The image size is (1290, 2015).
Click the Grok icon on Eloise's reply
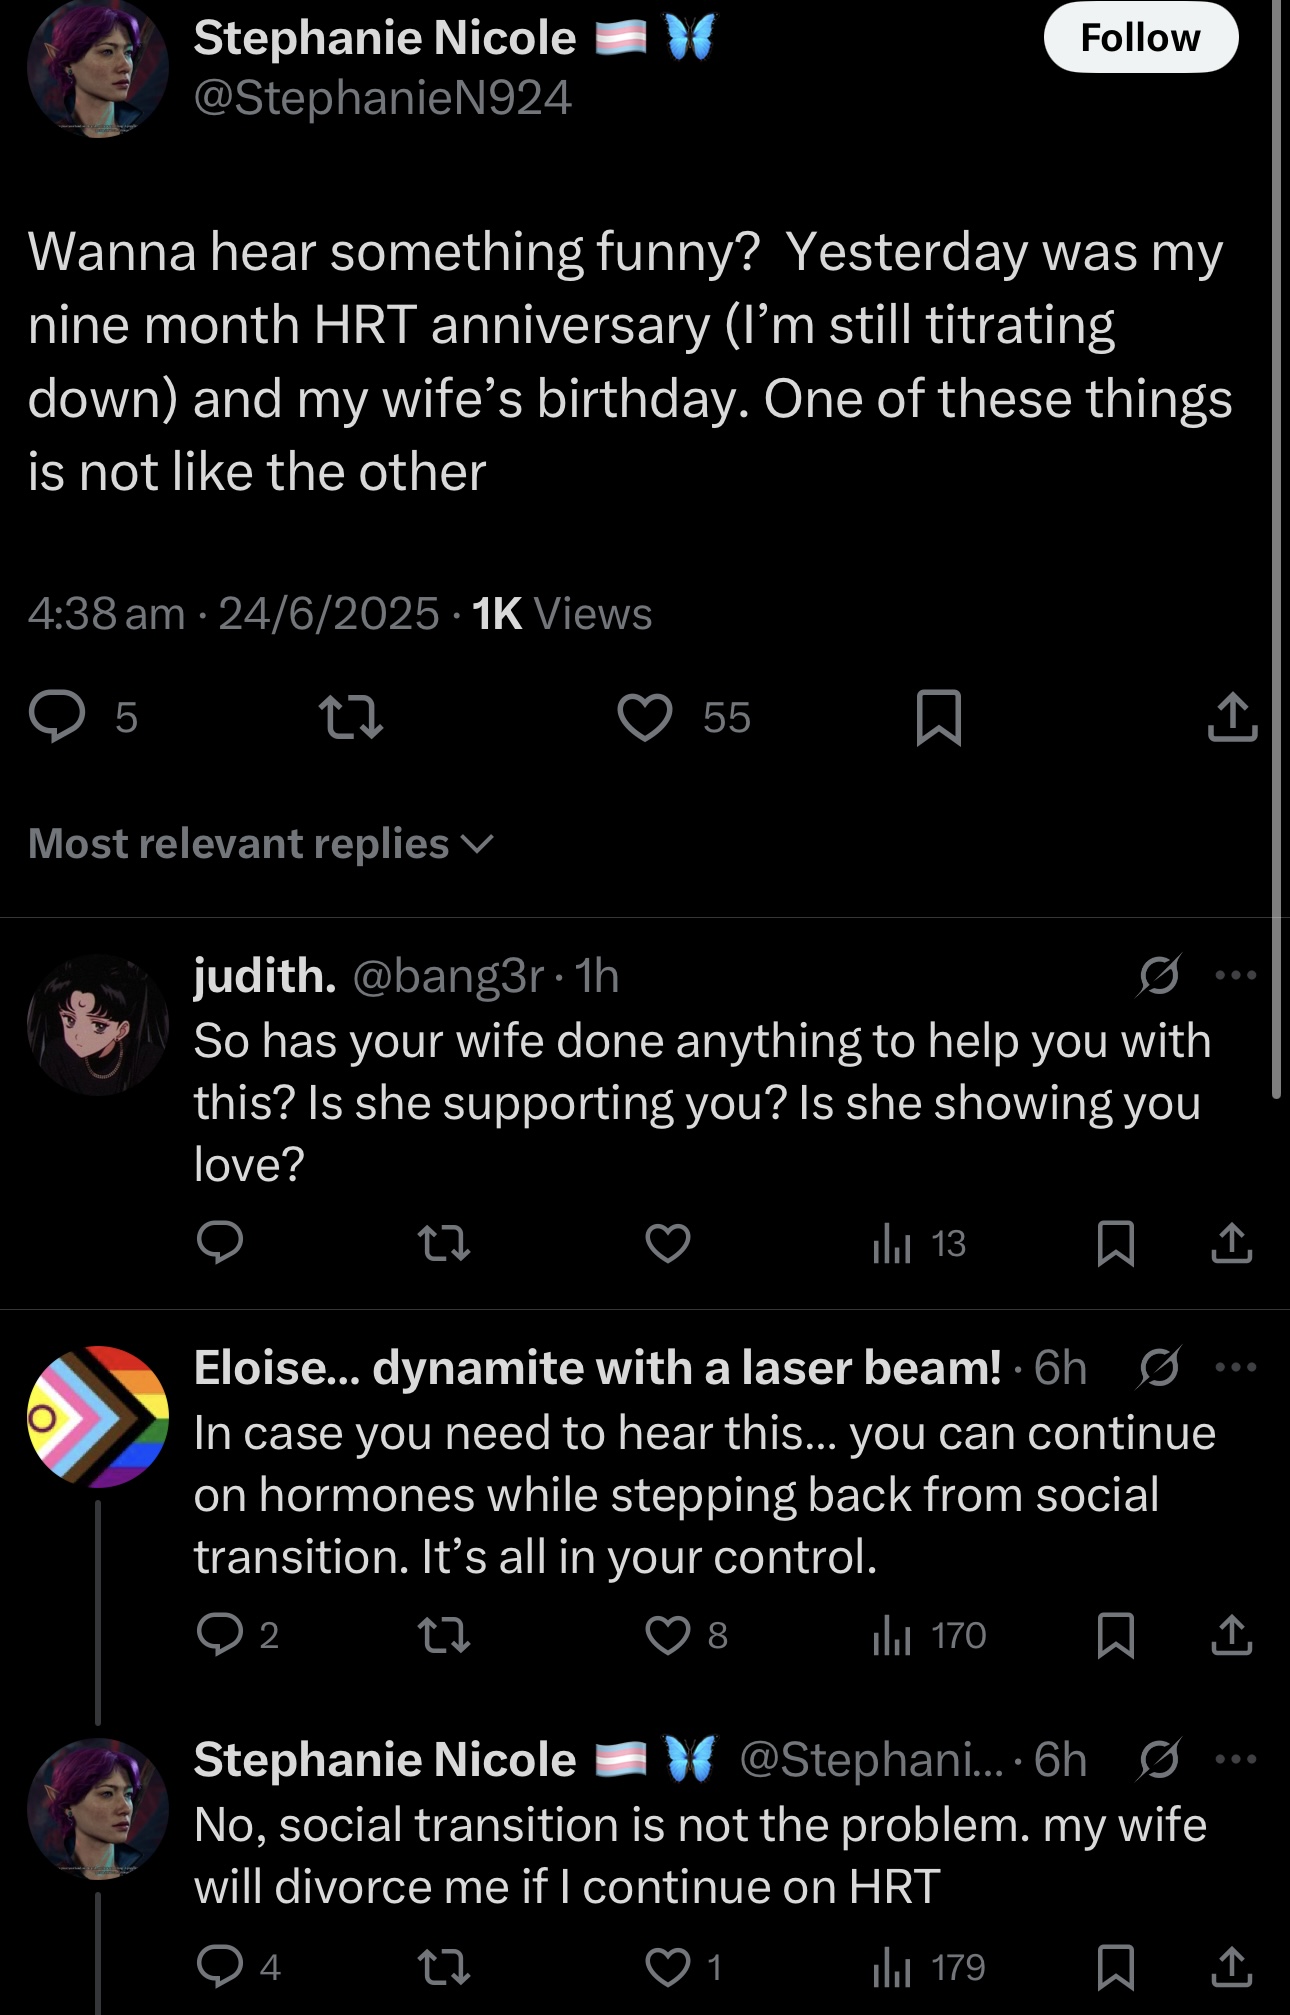(x=1158, y=1367)
